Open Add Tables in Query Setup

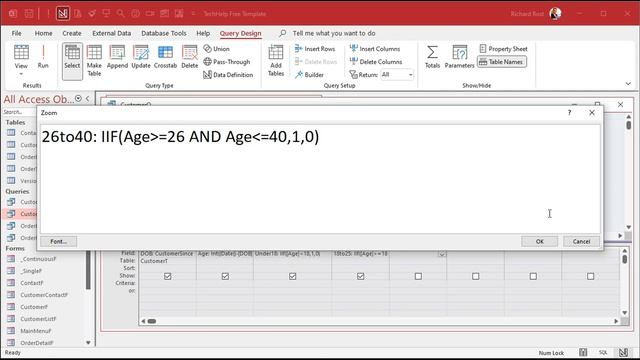point(276,60)
